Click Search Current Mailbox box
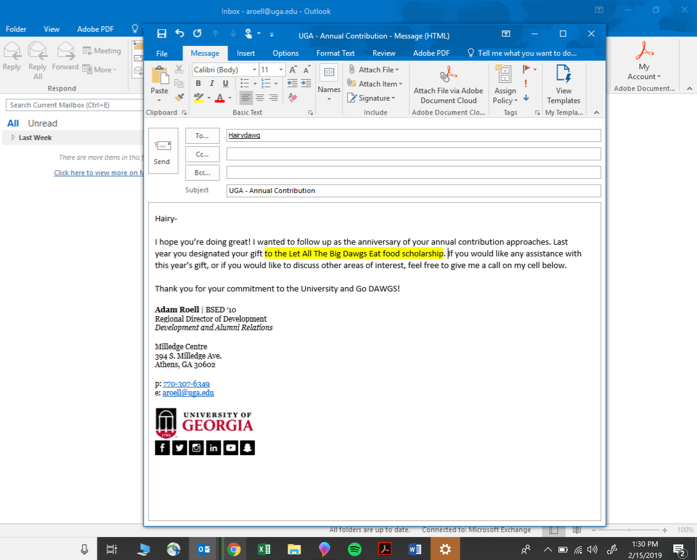The height and width of the screenshot is (560, 697). pos(74,105)
